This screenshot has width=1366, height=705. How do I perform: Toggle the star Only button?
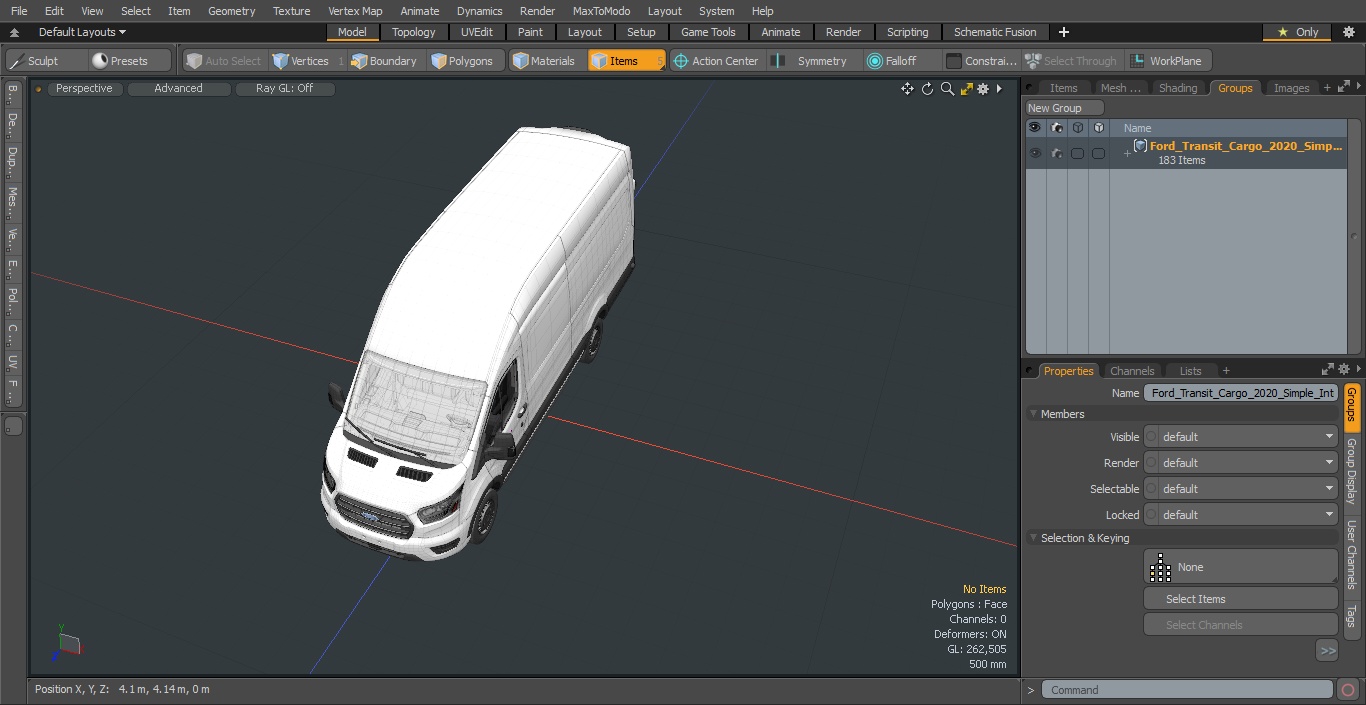[x=1297, y=32]
